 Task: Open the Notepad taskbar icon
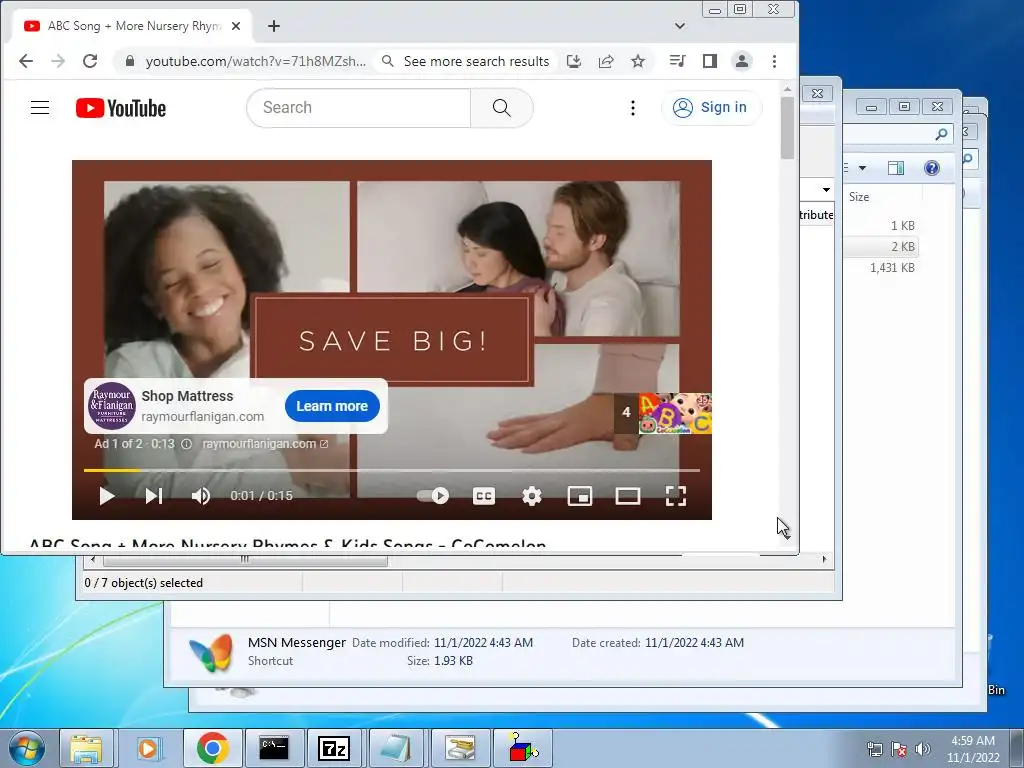[x=396, y=748]
